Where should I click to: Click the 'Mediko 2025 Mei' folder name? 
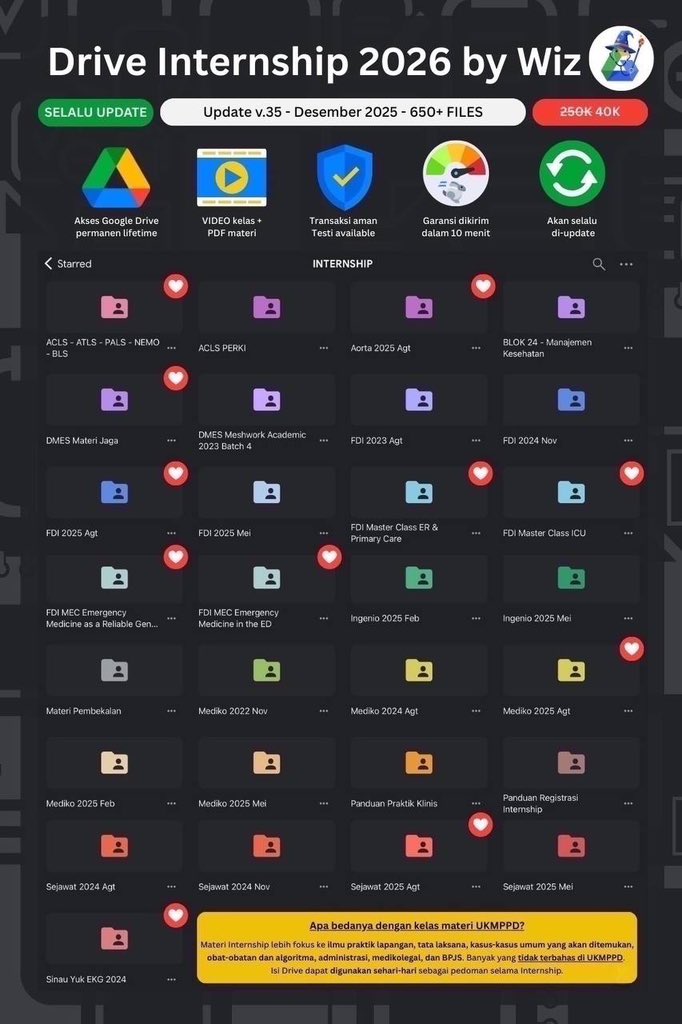pos(232,804)
